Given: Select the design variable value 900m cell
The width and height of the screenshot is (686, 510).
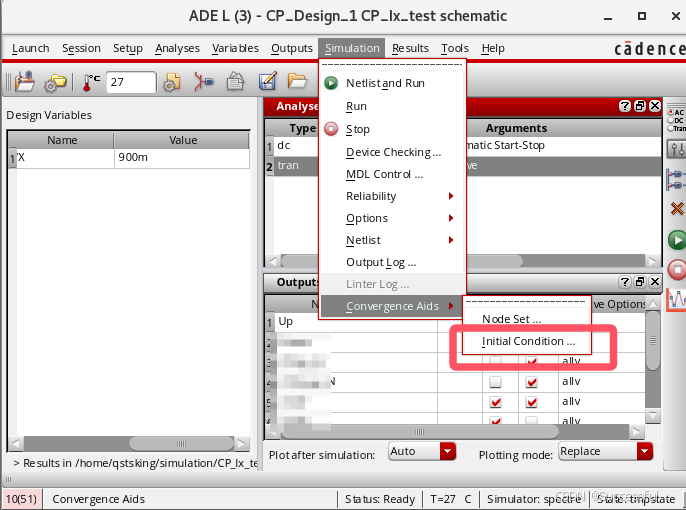Looking at the screenshot, I should point(182,158).
